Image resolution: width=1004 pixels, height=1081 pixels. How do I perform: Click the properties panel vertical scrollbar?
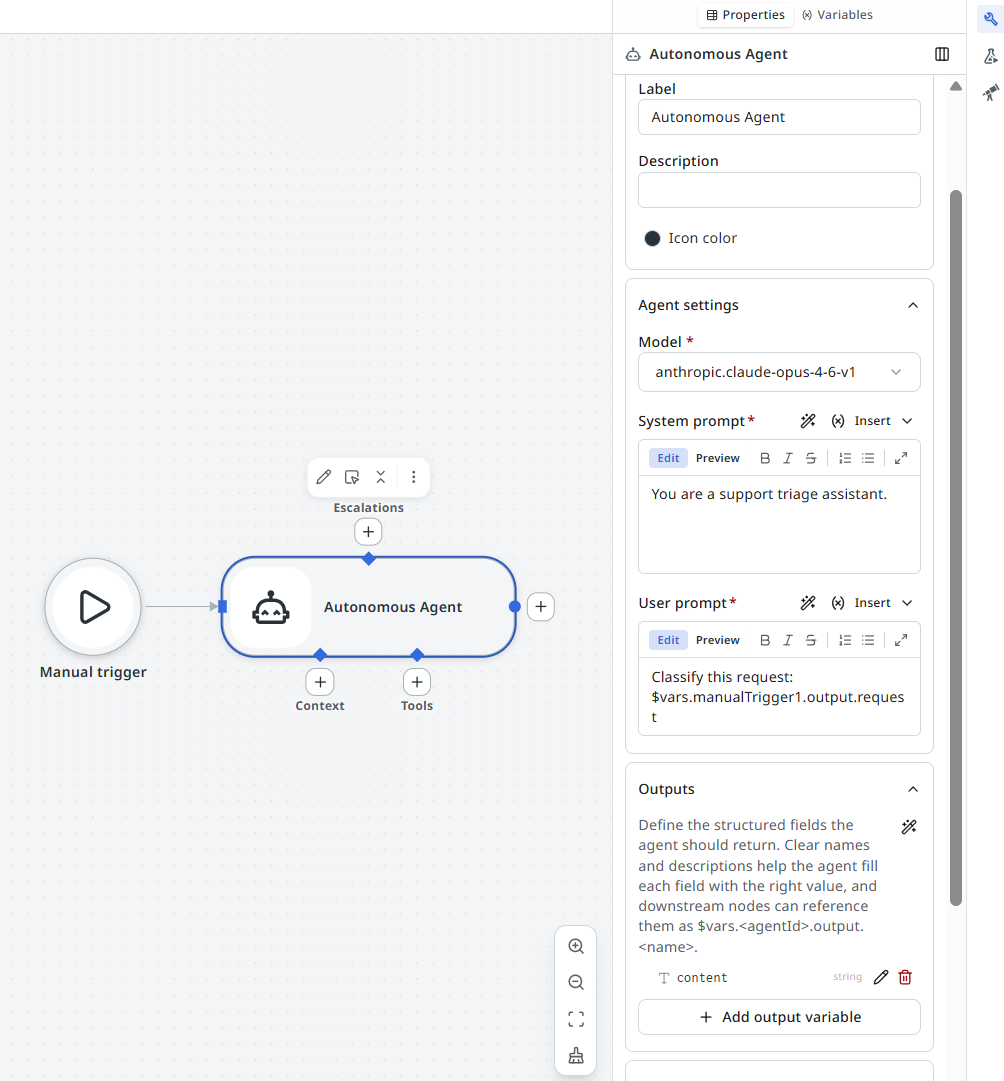pyautogui.click(x=956, y=548)
